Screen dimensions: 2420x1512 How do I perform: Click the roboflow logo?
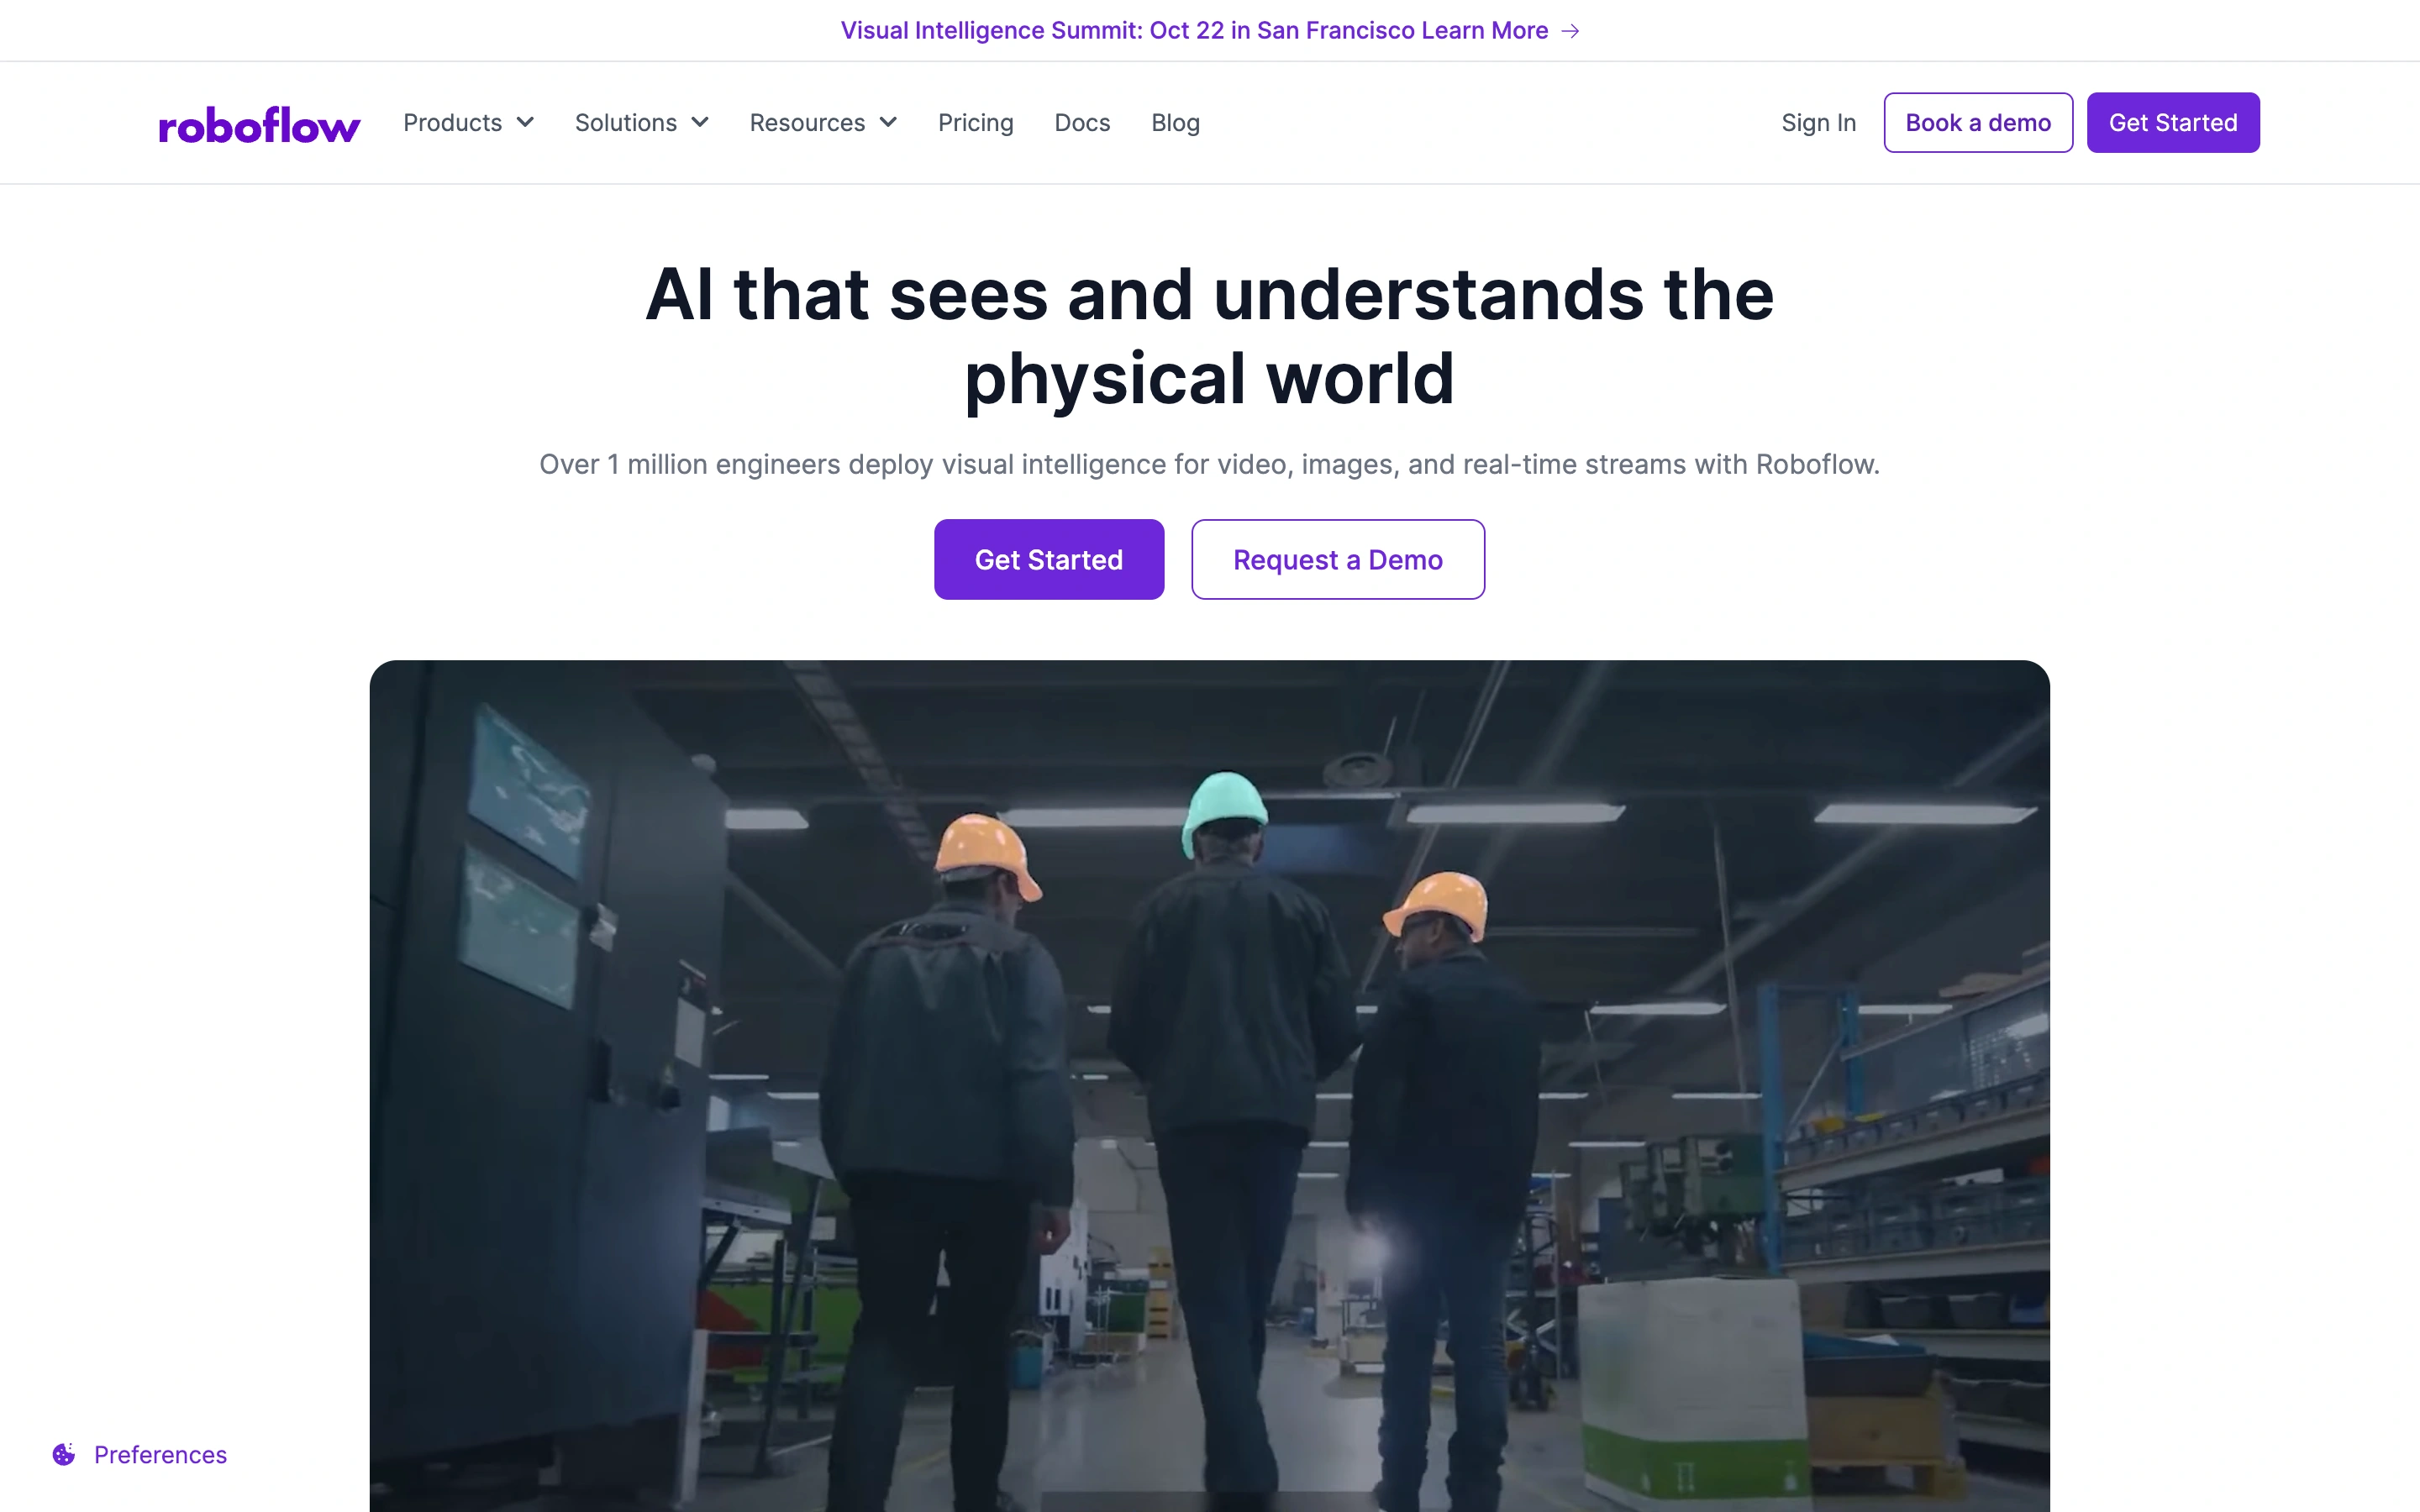(x=259, y=125)
